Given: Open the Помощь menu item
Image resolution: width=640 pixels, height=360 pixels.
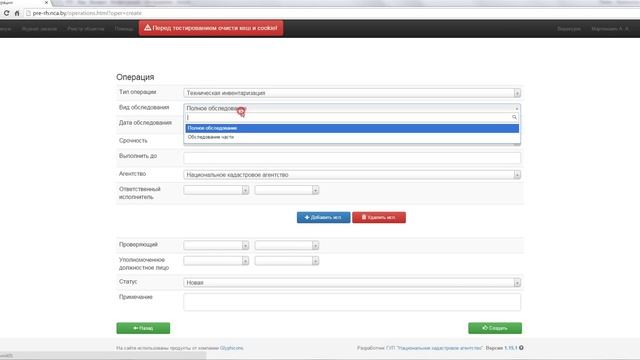Looking at the screenshot, I should point(124,29).
